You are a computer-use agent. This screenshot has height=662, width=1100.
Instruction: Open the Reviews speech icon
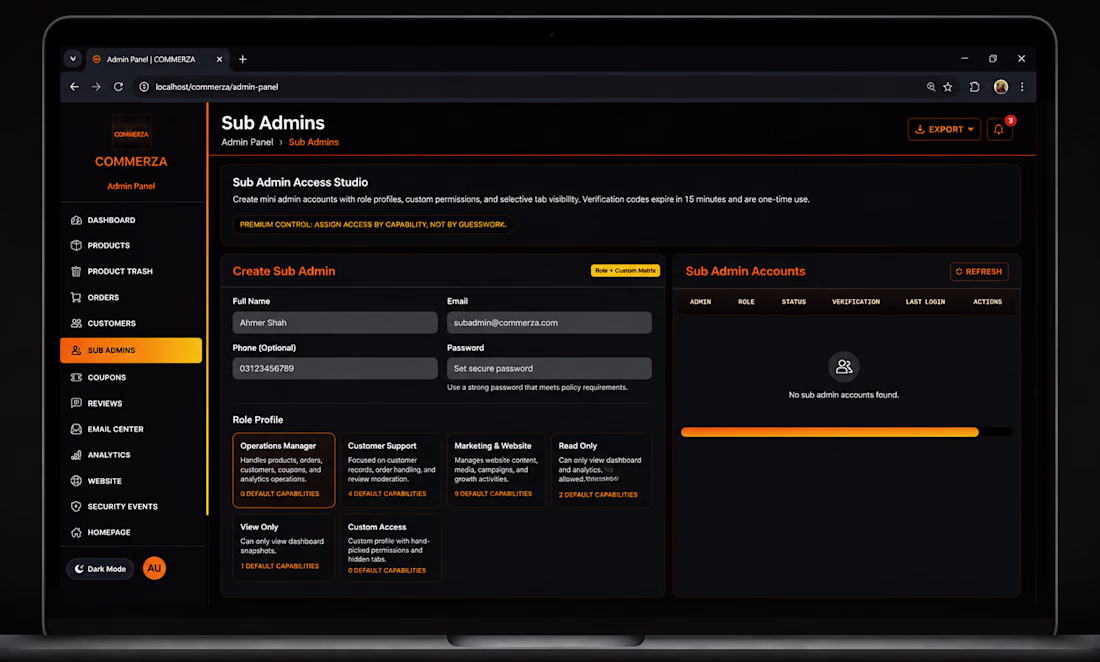point(76,403)
